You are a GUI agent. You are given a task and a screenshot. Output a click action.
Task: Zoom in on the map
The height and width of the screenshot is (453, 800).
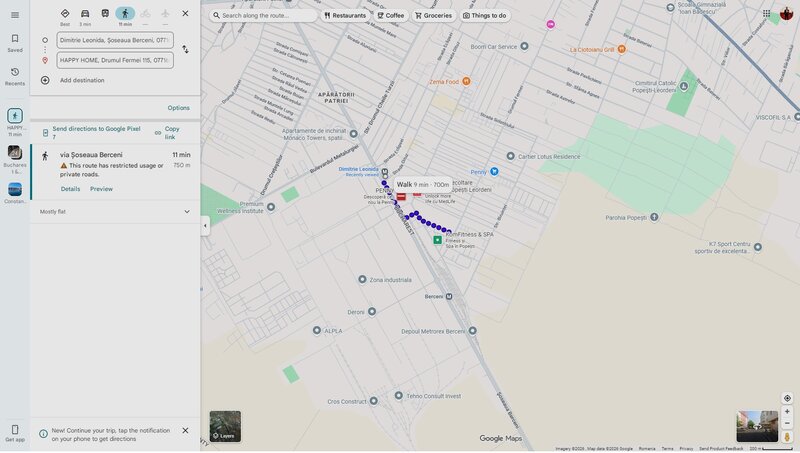coord(787,412)
